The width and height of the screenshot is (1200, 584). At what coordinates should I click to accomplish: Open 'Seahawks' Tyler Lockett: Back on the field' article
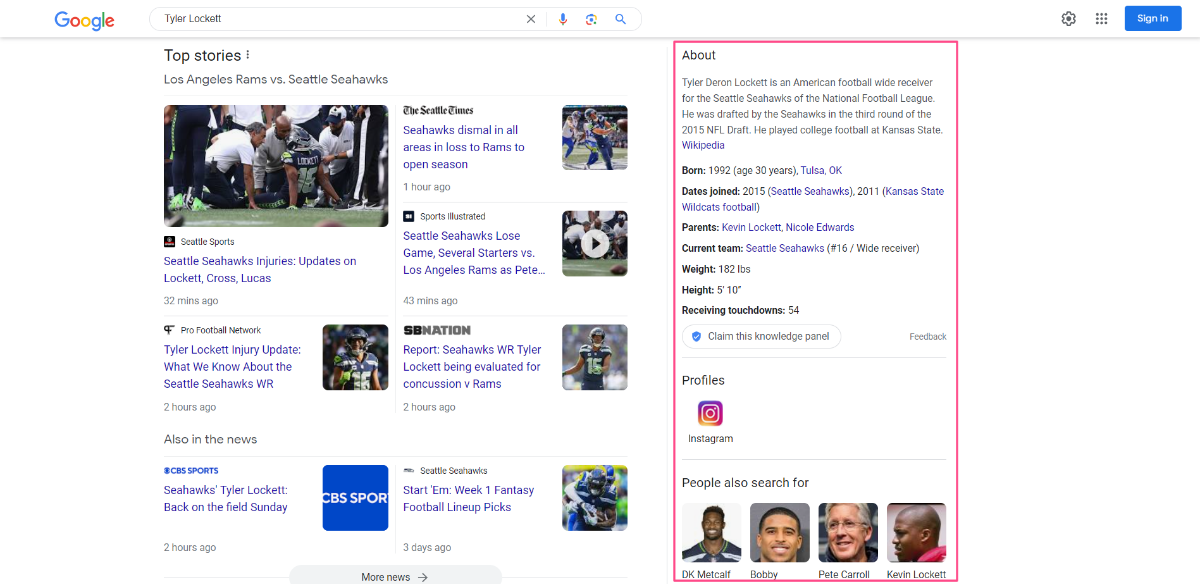(226, 499)
